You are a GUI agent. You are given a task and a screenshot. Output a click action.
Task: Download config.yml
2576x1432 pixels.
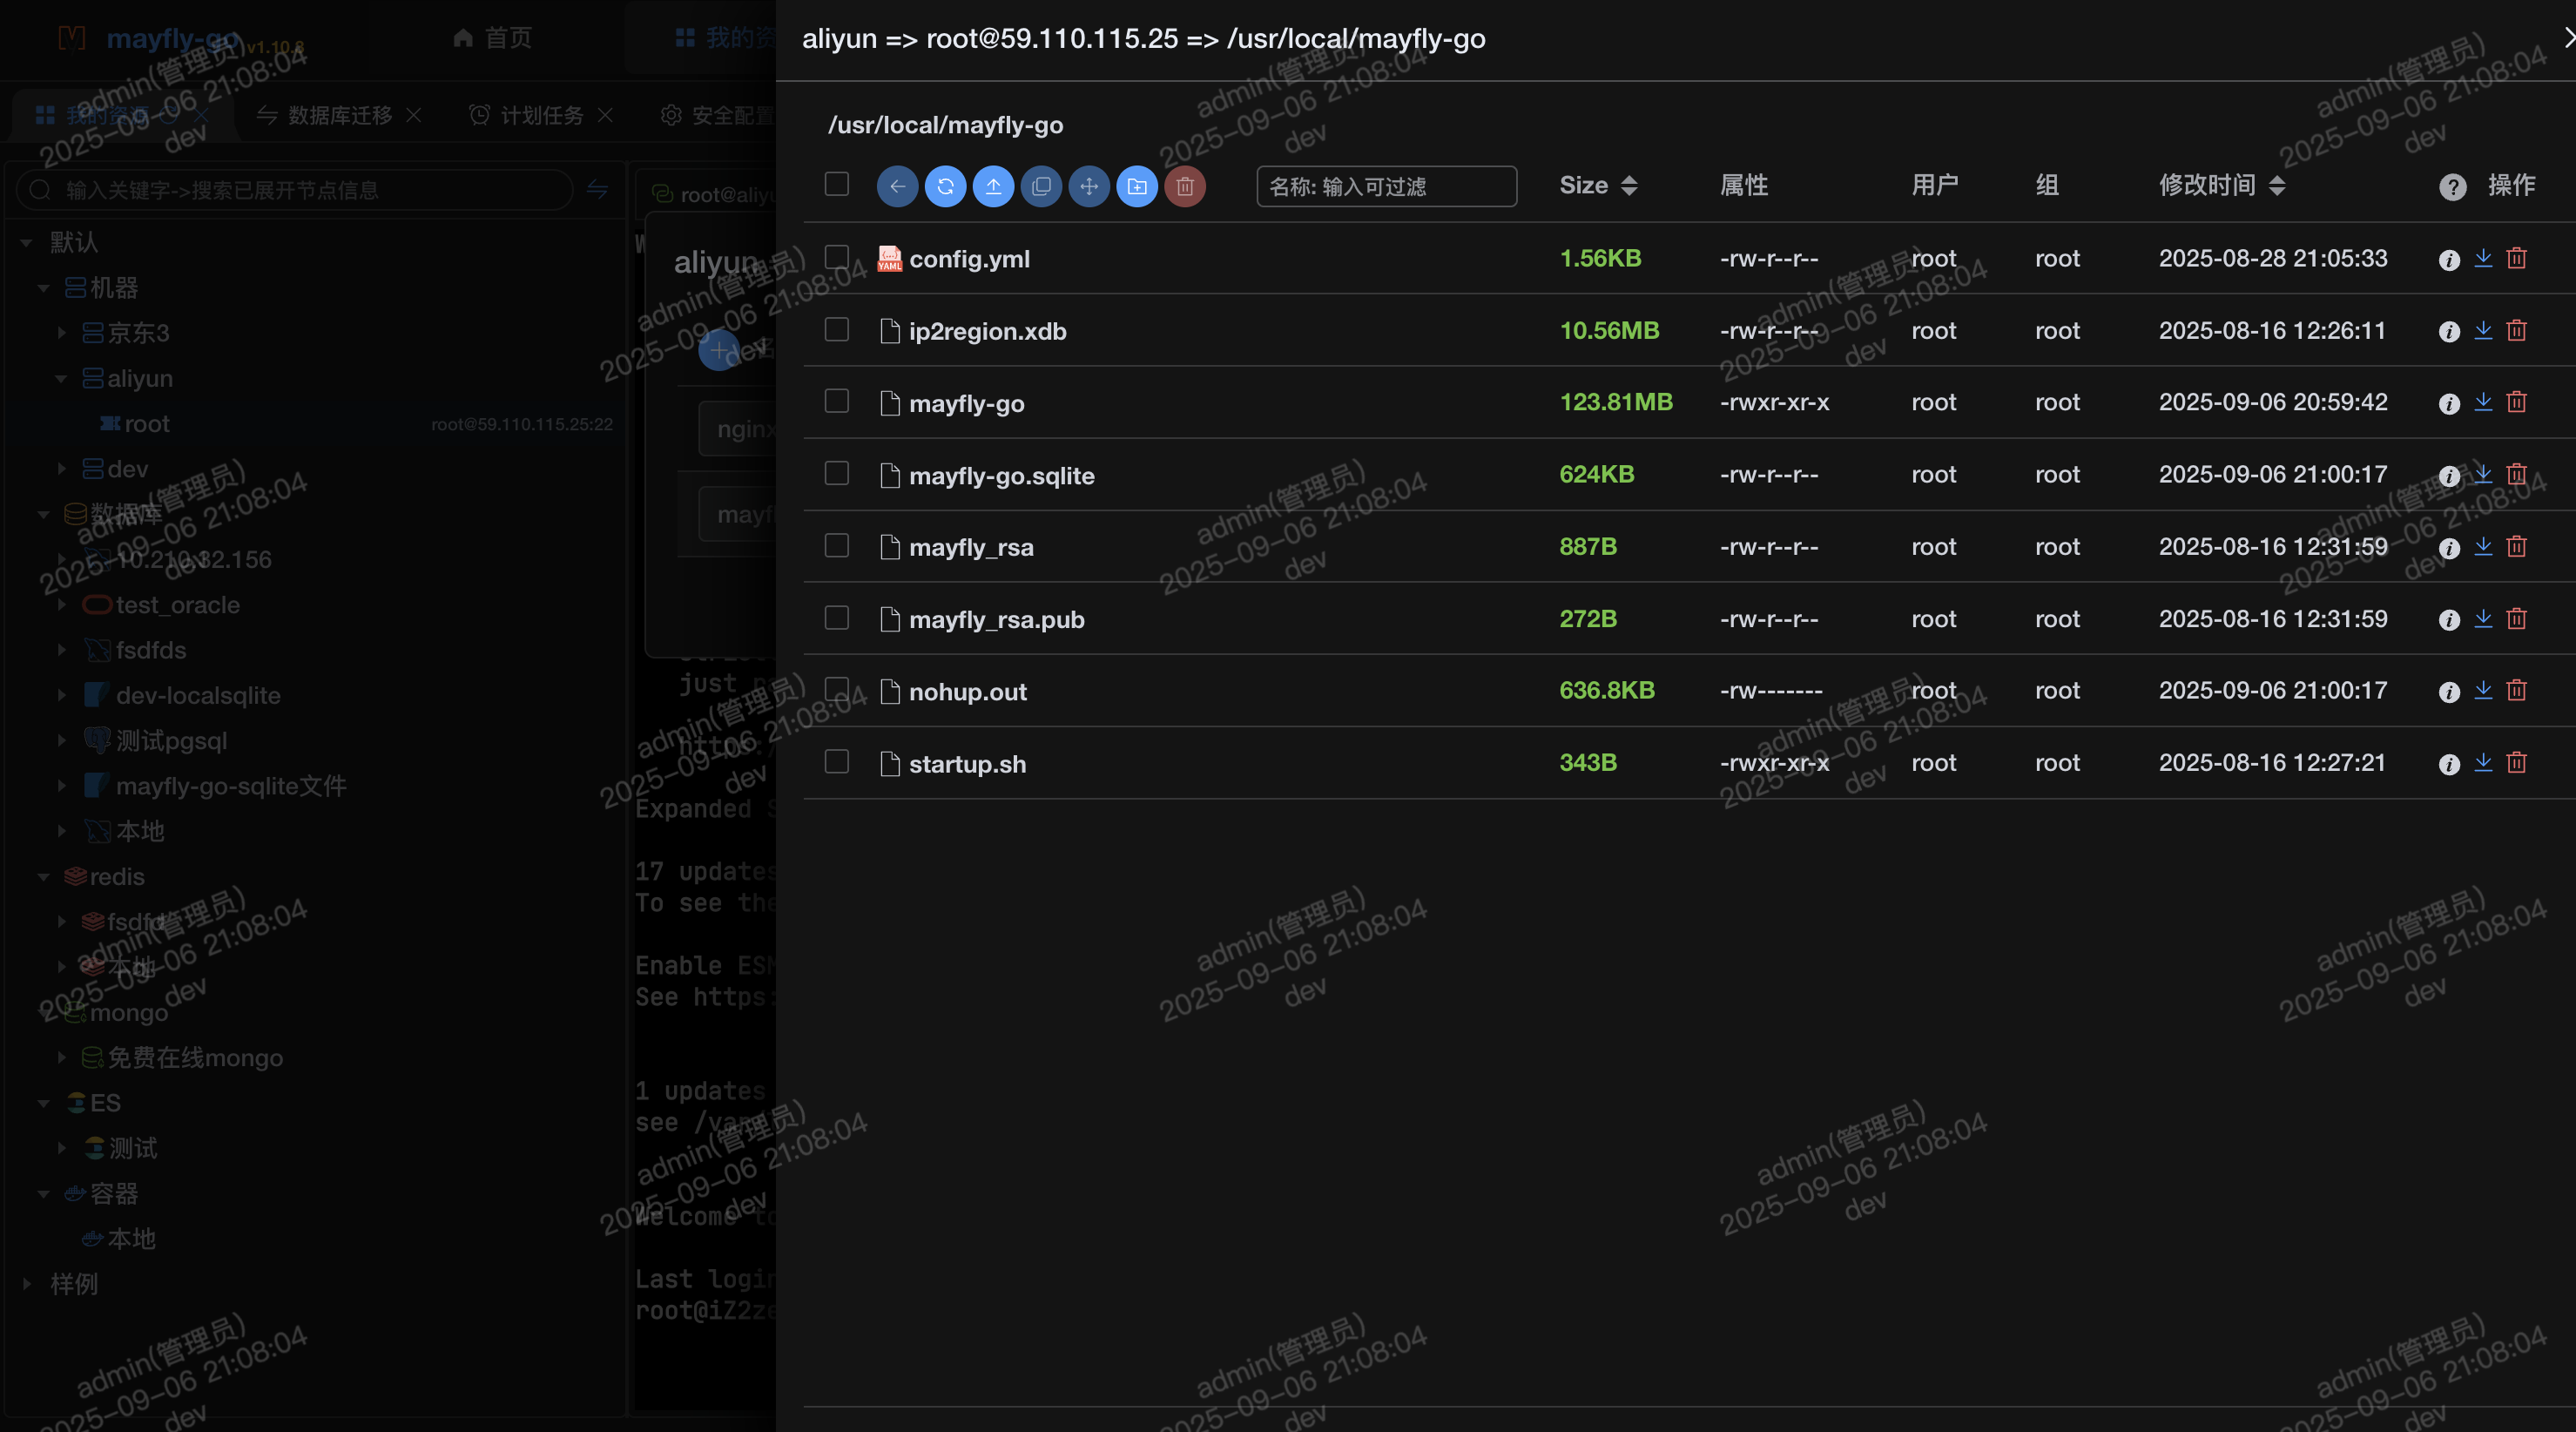click(x=2483, y=258)
